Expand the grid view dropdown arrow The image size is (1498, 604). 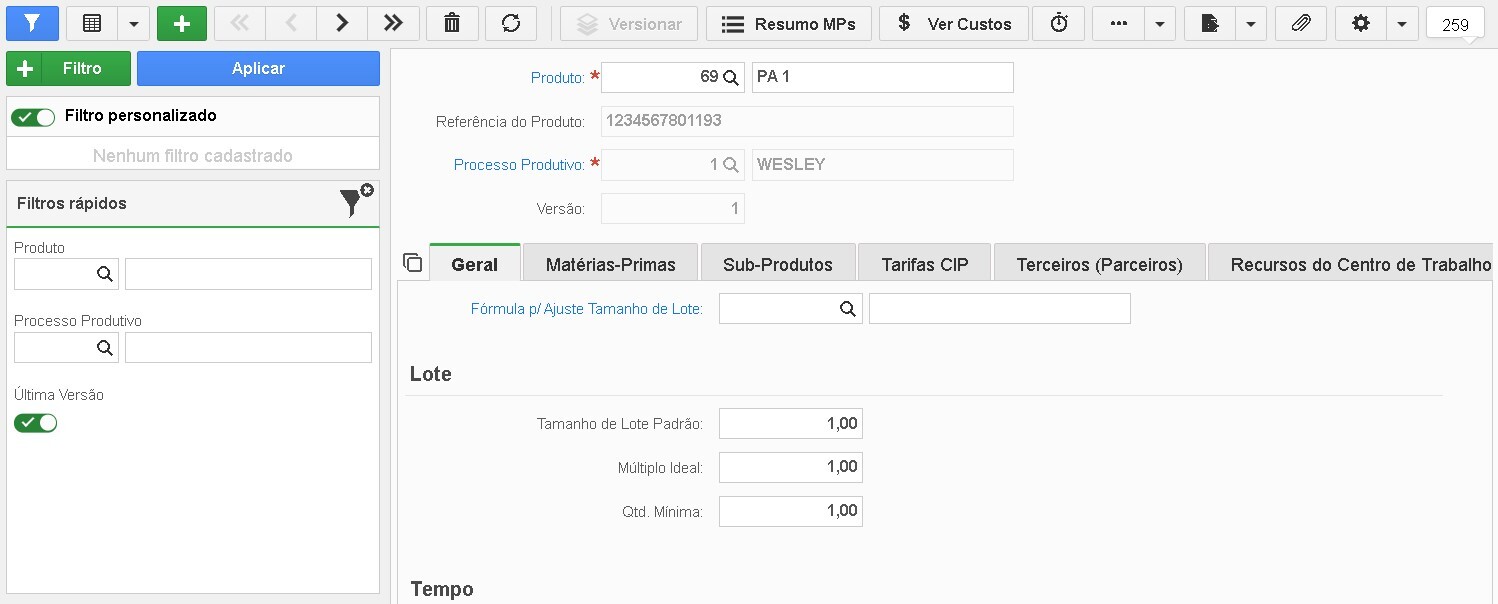(133, 23)
